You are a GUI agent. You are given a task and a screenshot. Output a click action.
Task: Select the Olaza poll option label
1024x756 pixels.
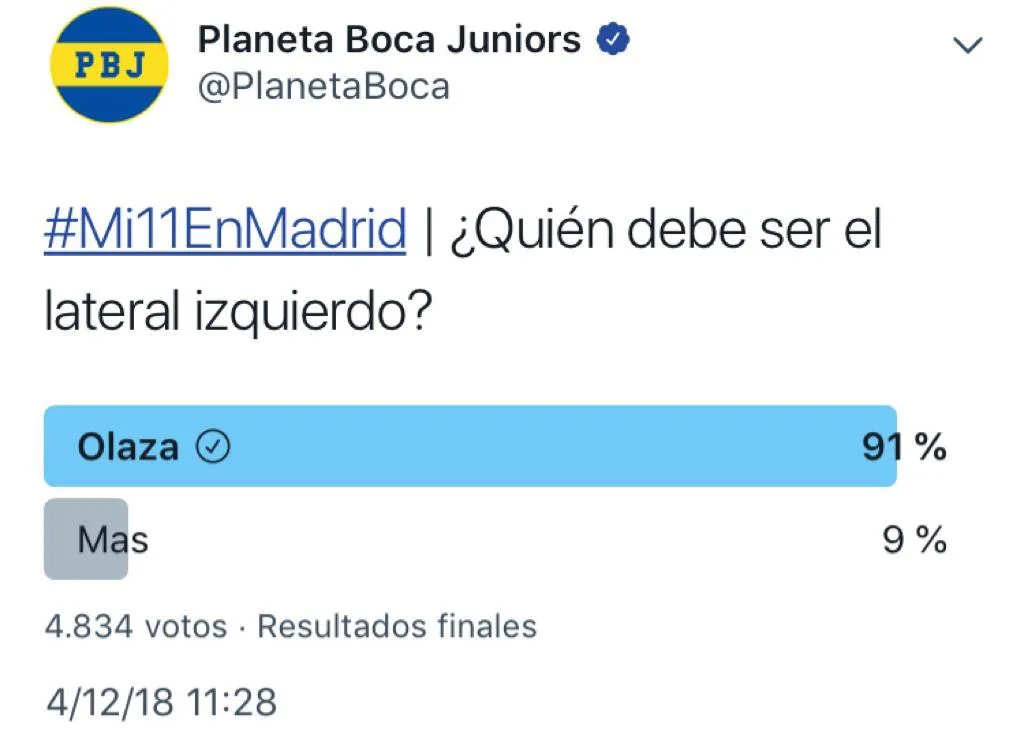(128, 446)
